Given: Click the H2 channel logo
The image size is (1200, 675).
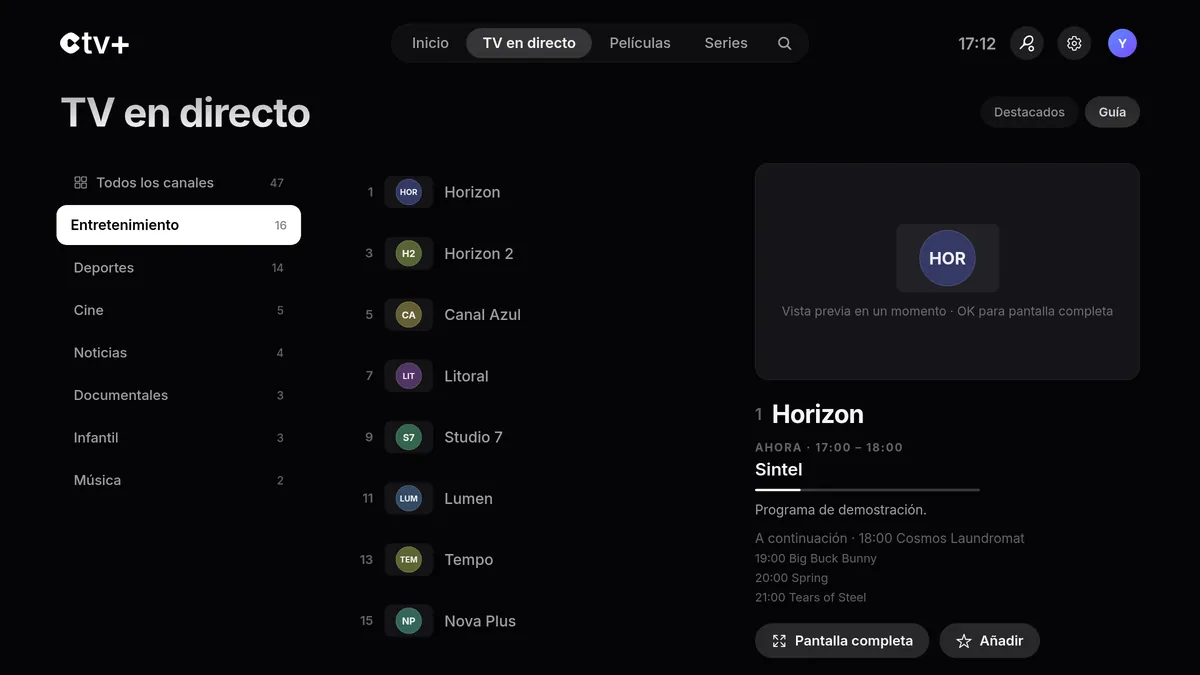Looking at the screenshot, I should tap(409, 254).
